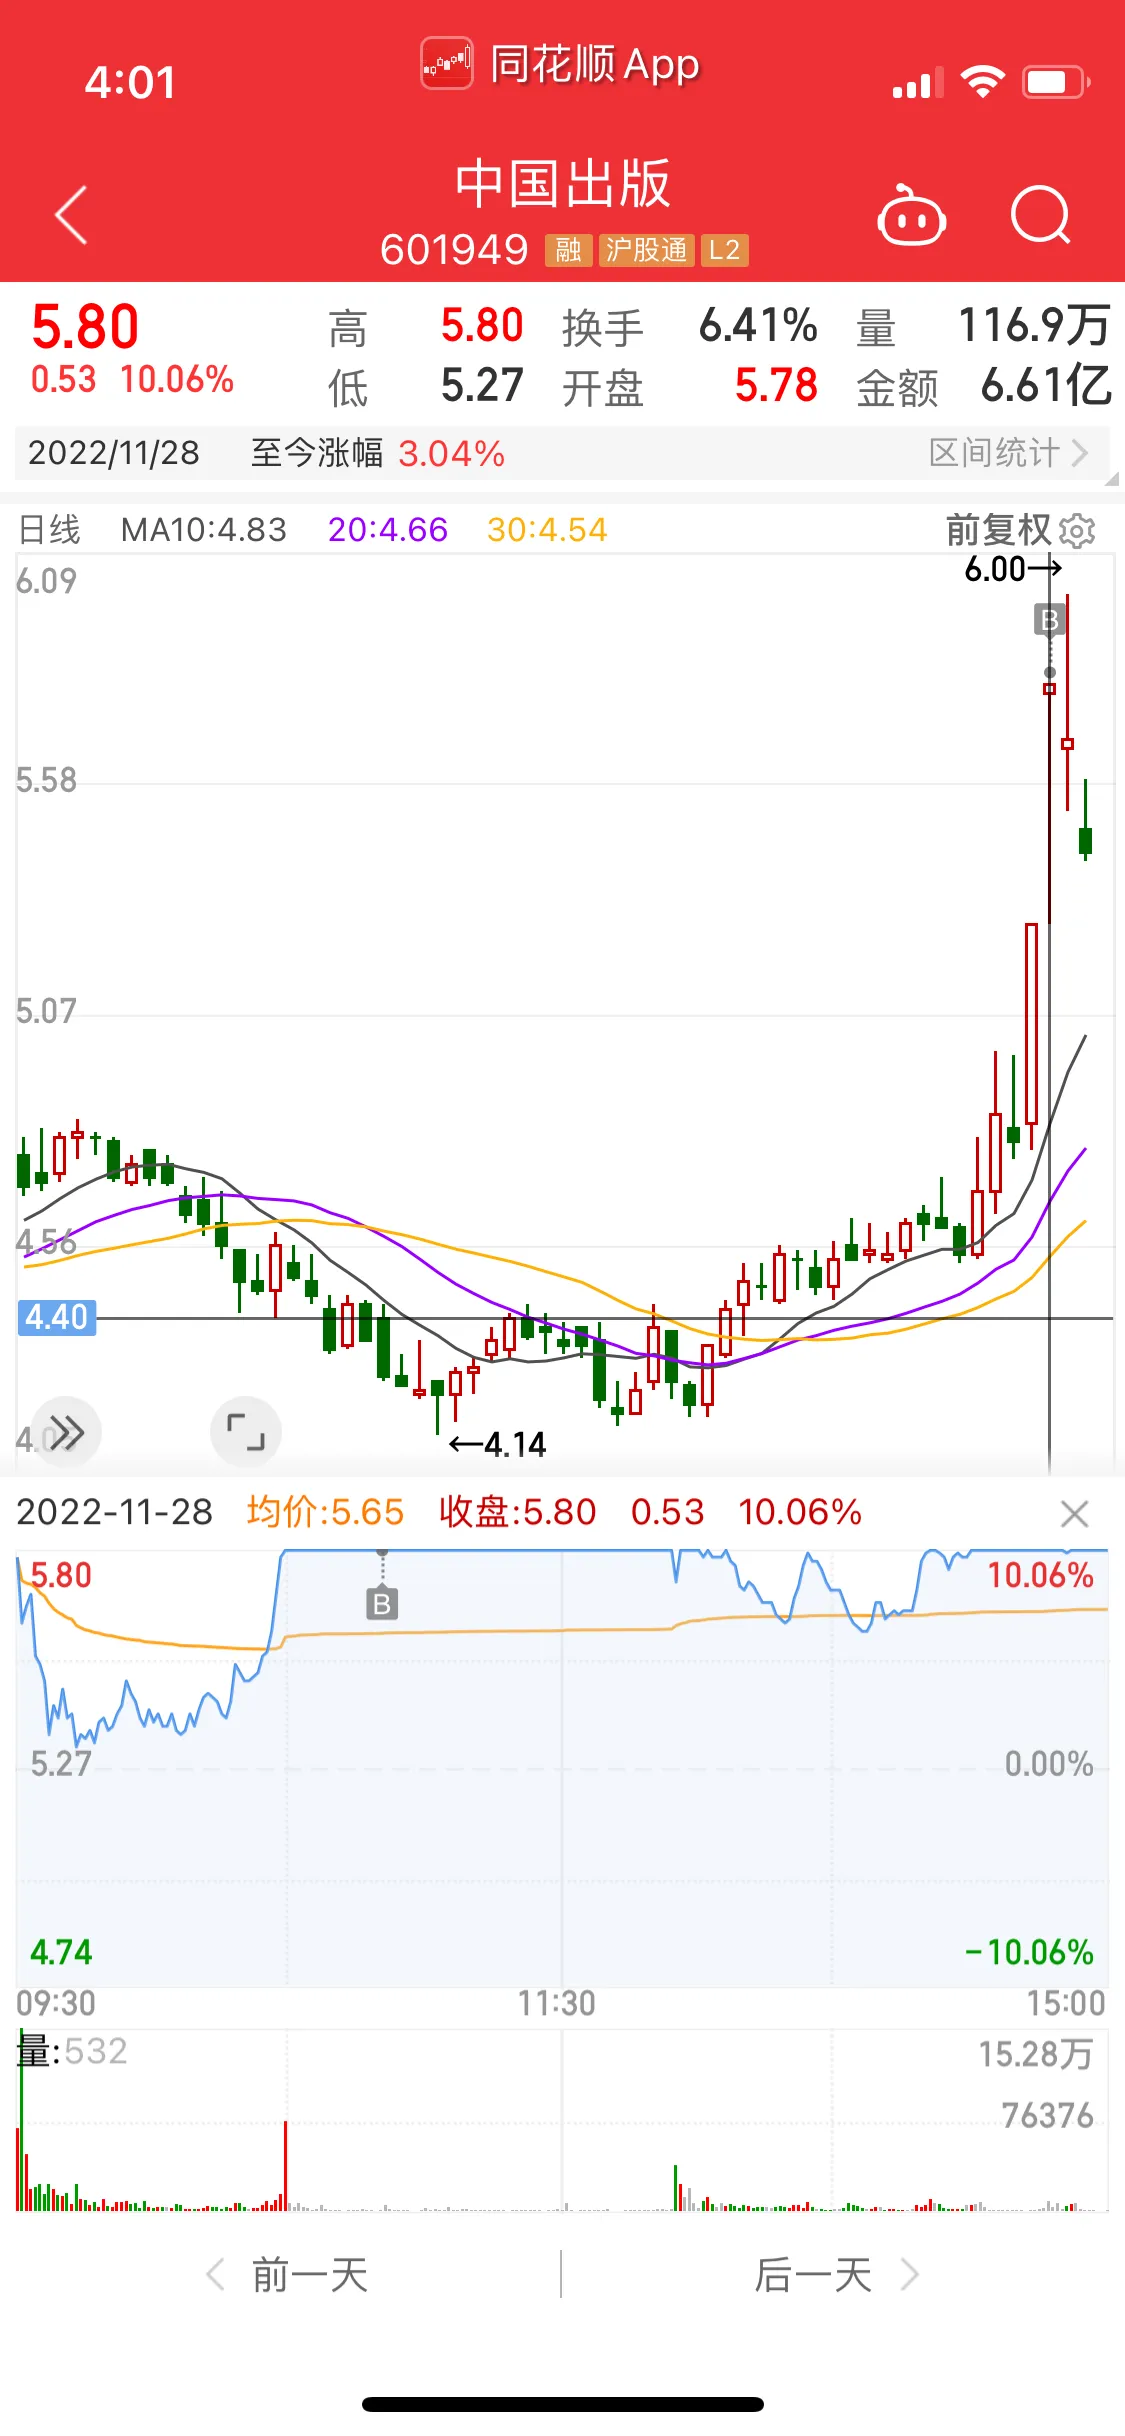This screenshot has height=2436, width=1125.
Task: Change the 日线 period selector
Action: (x=49, y=529)
